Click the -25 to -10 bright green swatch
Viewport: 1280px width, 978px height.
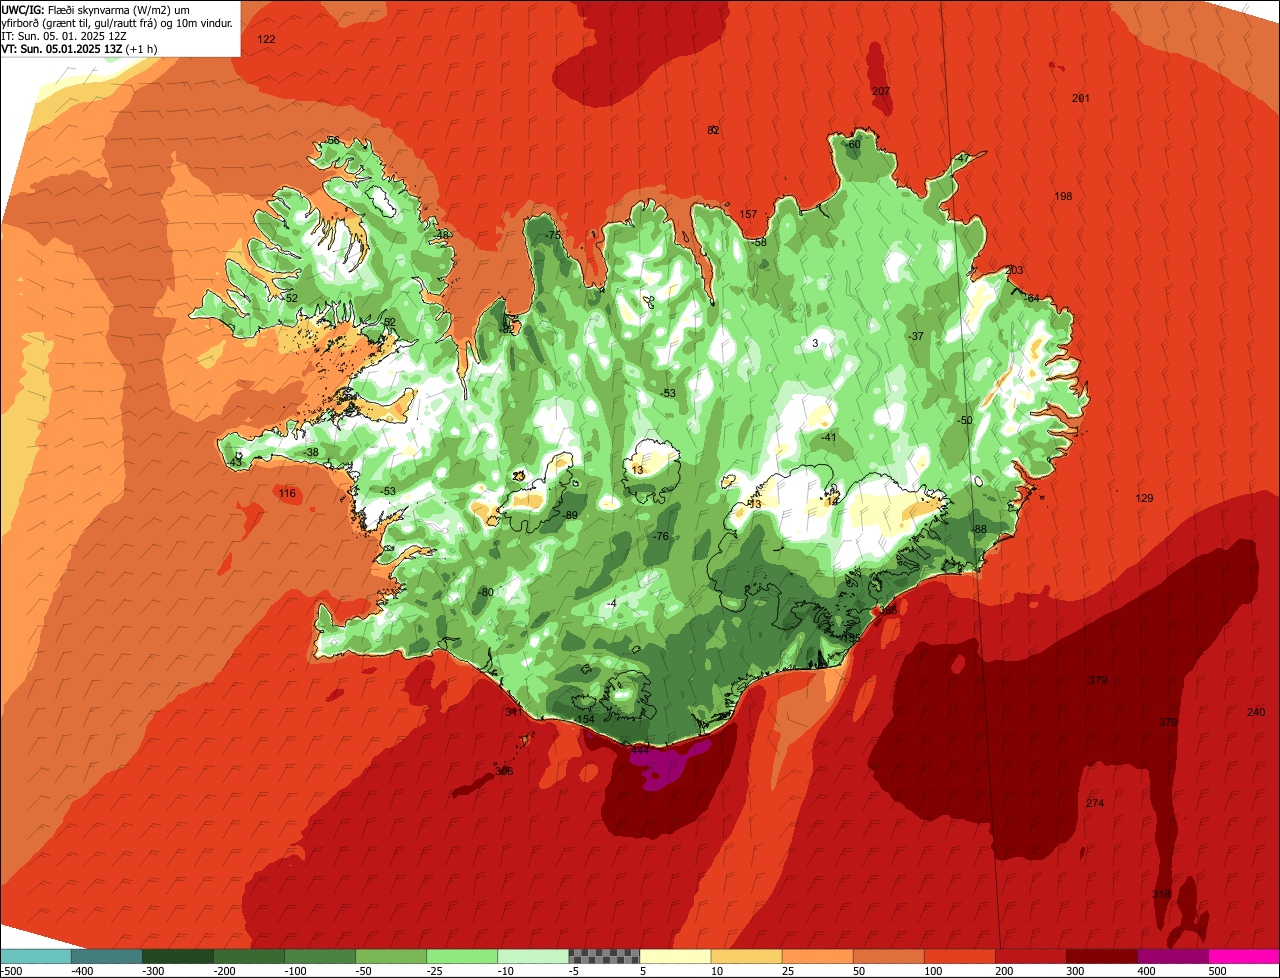pos(461,956)
